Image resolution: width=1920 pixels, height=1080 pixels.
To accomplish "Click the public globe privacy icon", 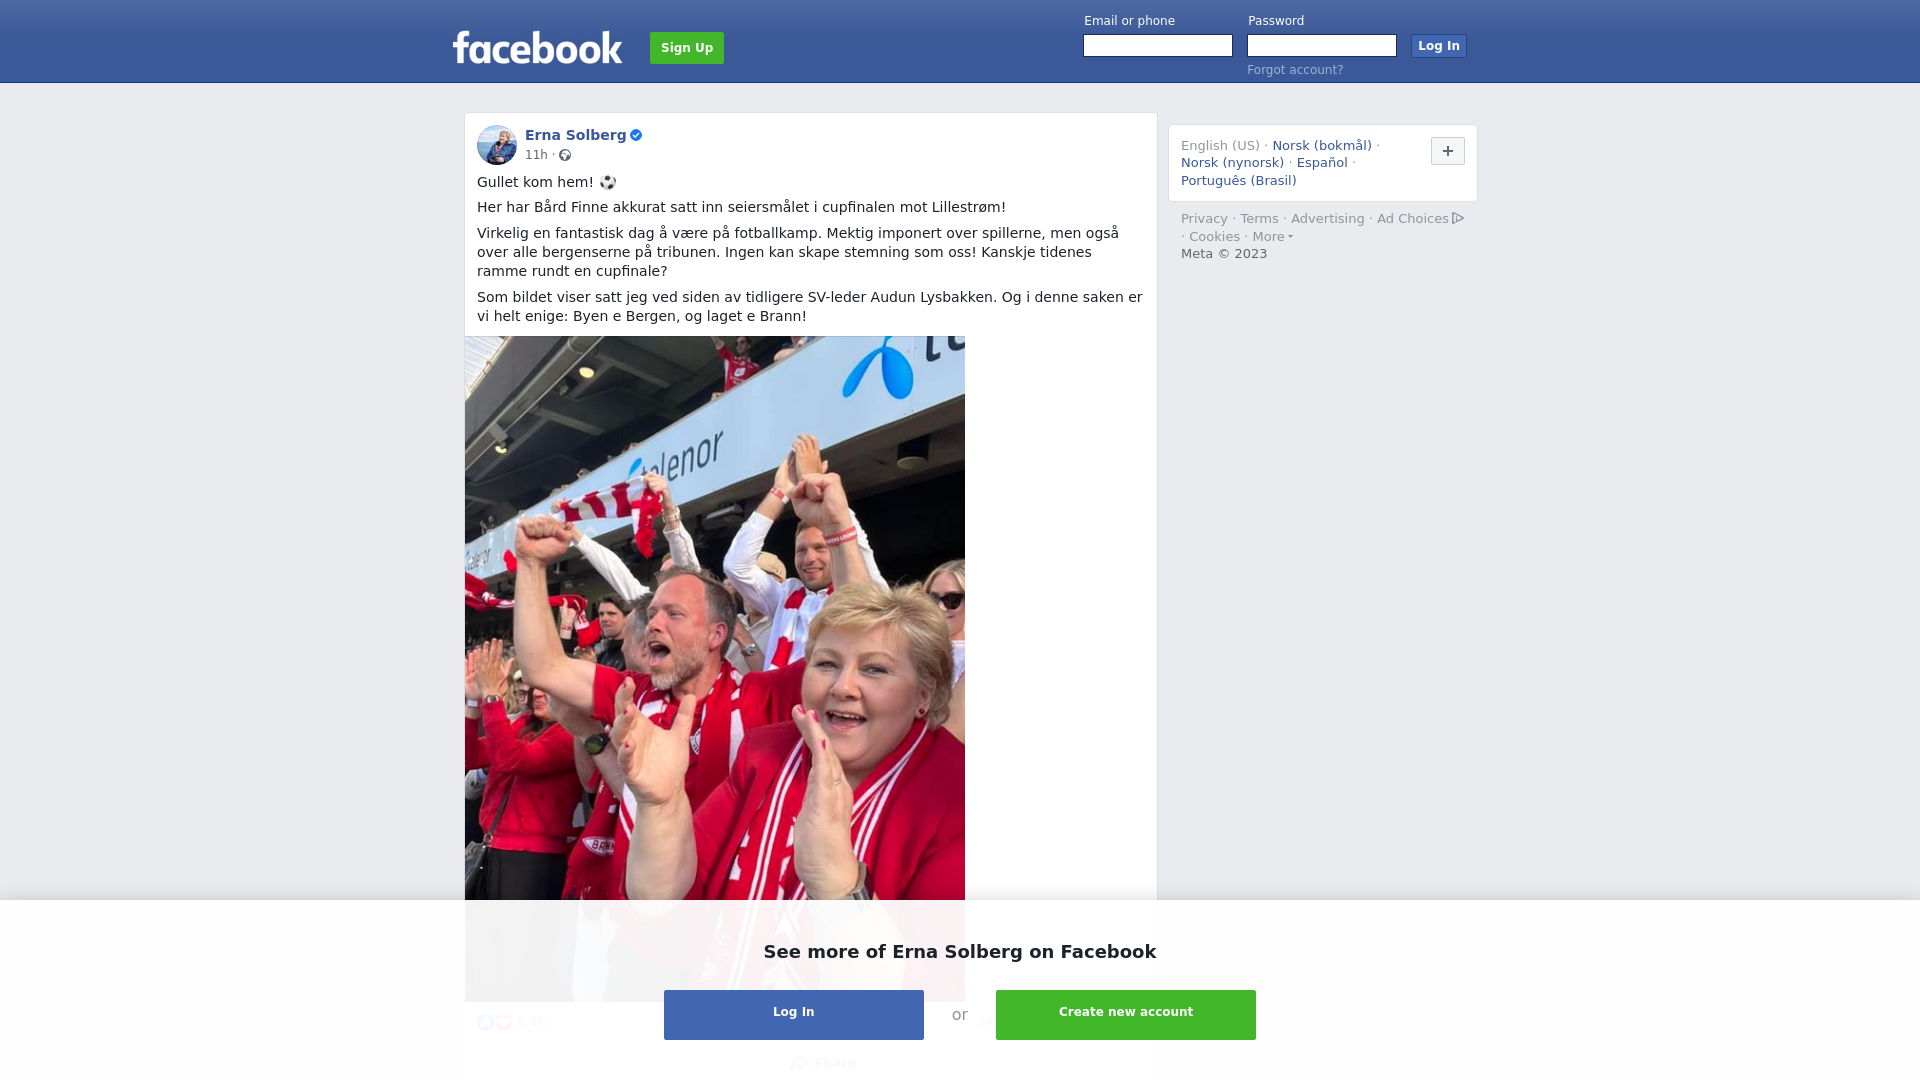I will [565, 155].
